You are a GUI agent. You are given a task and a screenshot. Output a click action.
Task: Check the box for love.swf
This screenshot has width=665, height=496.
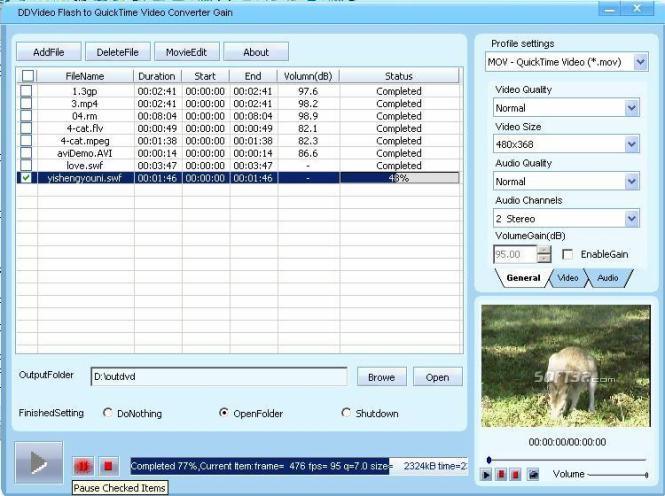click(26, 165)
